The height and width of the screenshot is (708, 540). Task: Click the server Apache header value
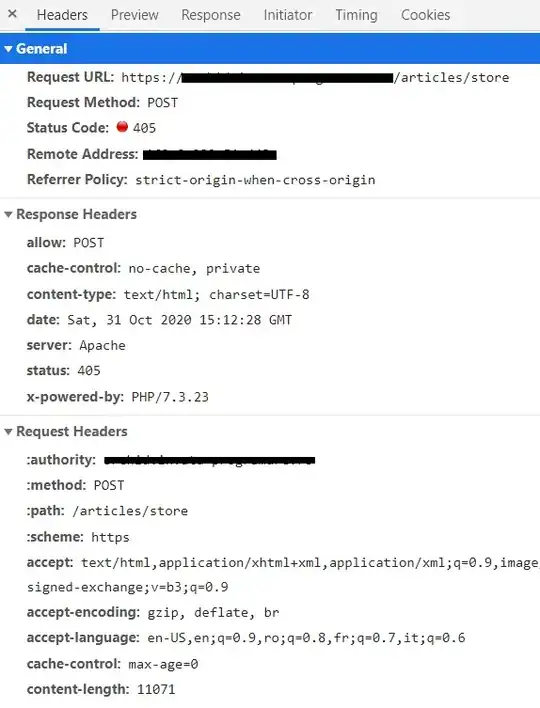102,345
